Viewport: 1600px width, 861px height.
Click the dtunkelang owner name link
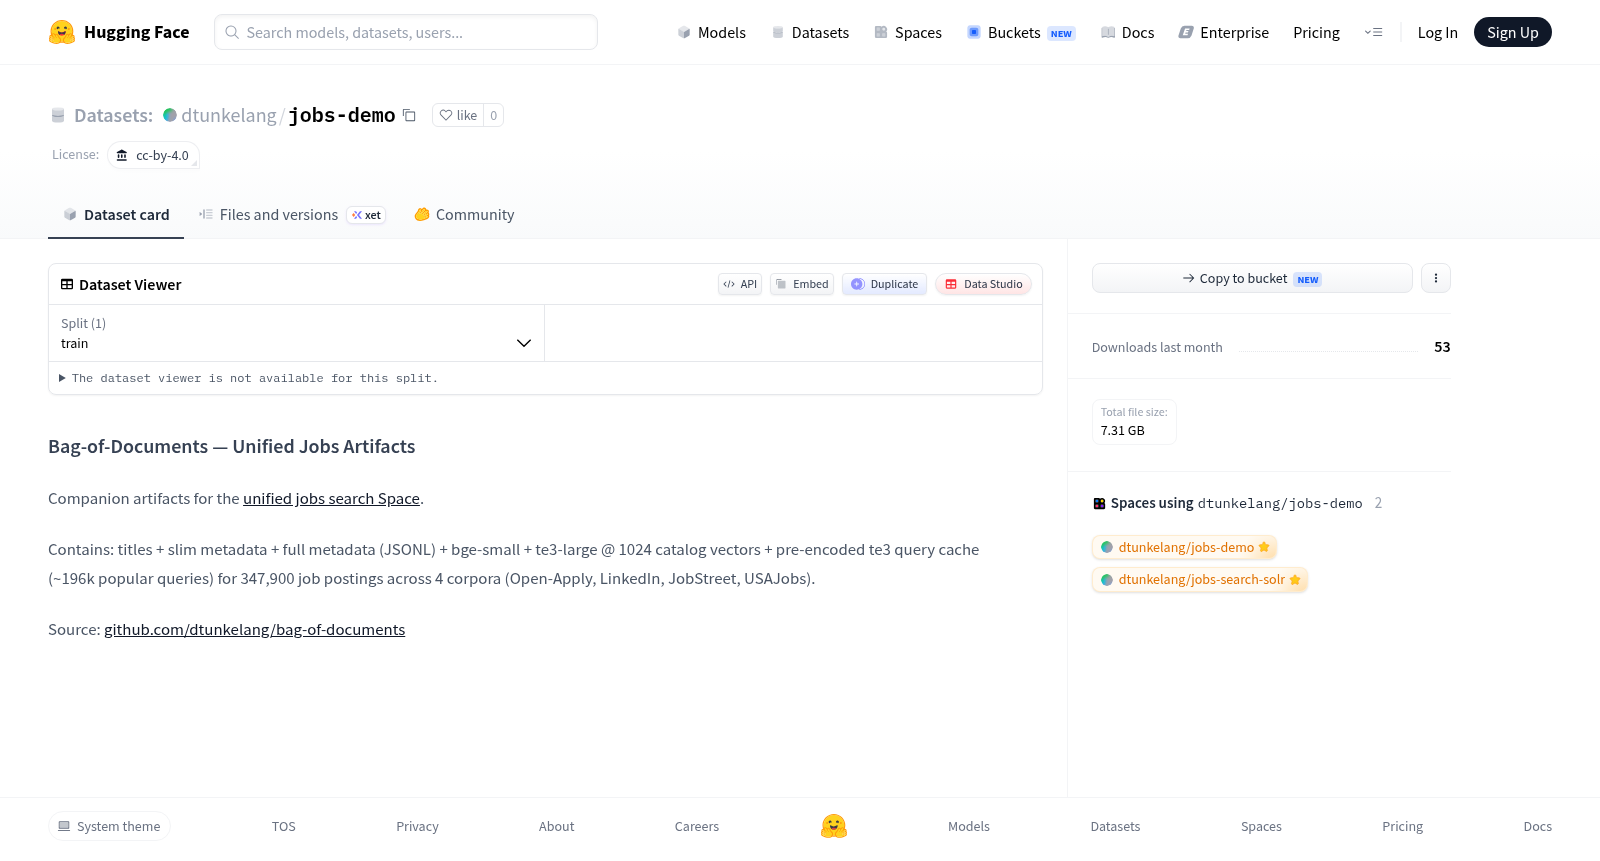point(229,115)
